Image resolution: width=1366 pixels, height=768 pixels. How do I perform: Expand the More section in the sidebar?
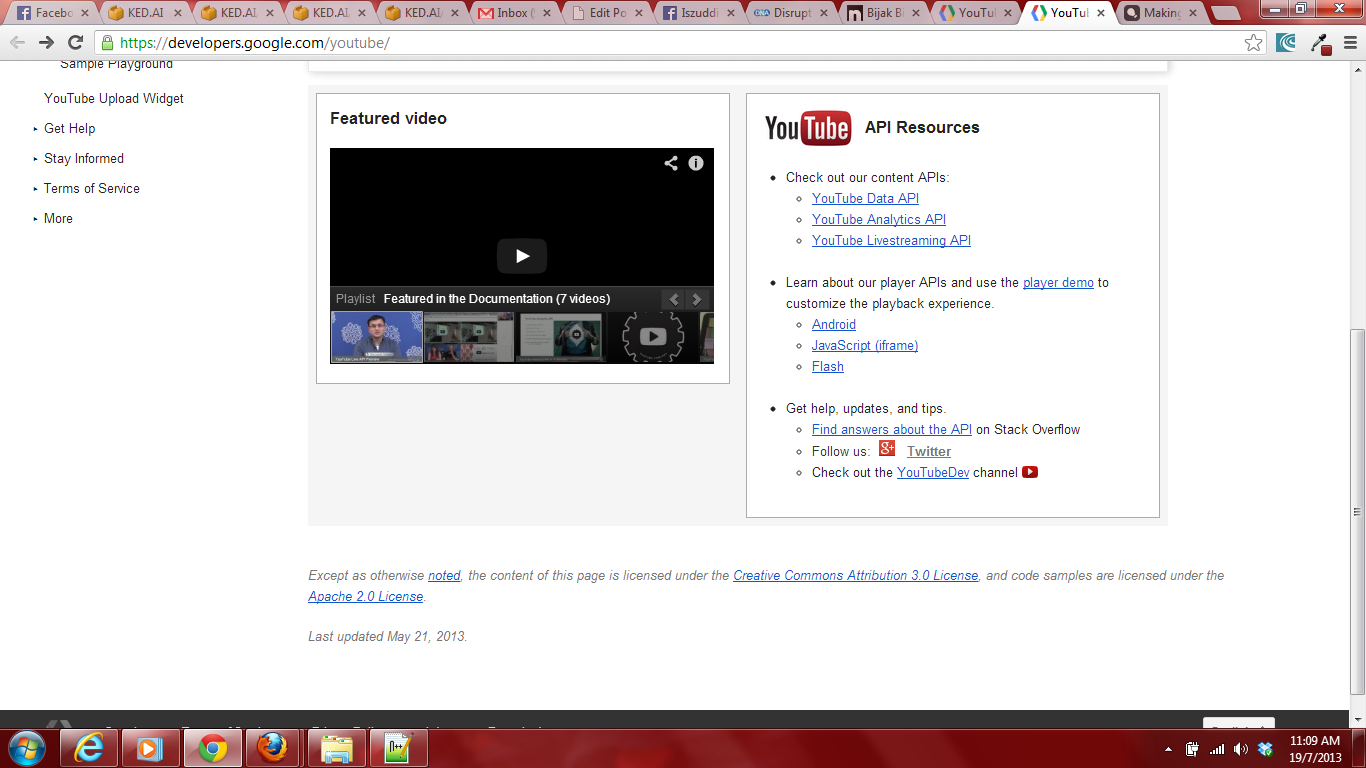click(57, 218)
